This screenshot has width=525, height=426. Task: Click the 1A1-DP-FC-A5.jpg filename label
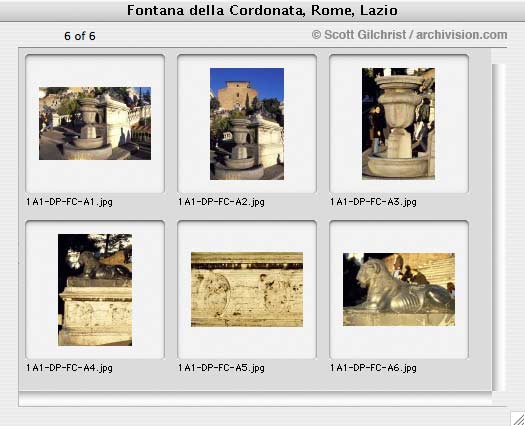click(221, 368)
